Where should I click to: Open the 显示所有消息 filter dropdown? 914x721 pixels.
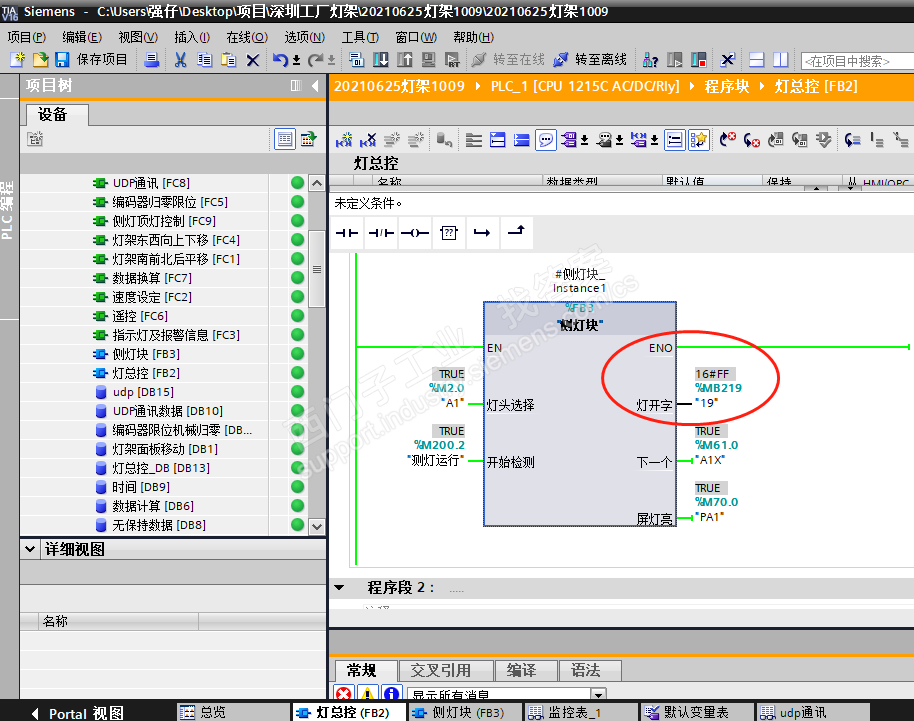coord(598,695)
